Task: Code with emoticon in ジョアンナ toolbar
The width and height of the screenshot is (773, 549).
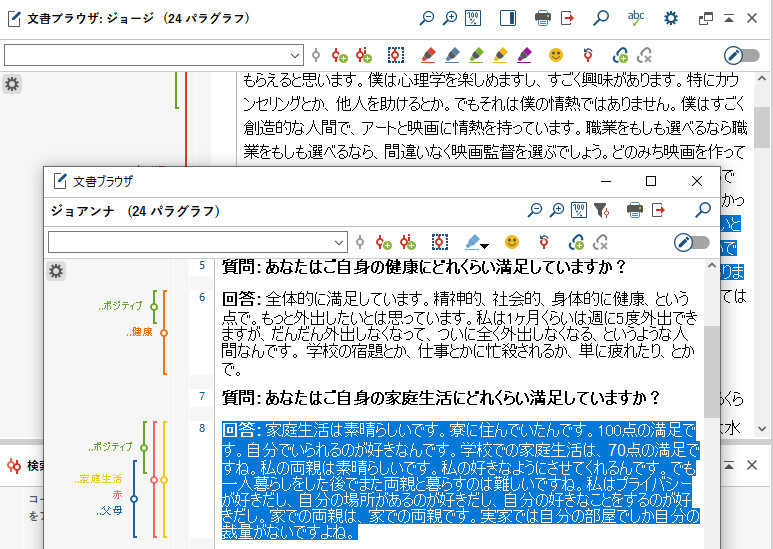Action: coord(512,242)
